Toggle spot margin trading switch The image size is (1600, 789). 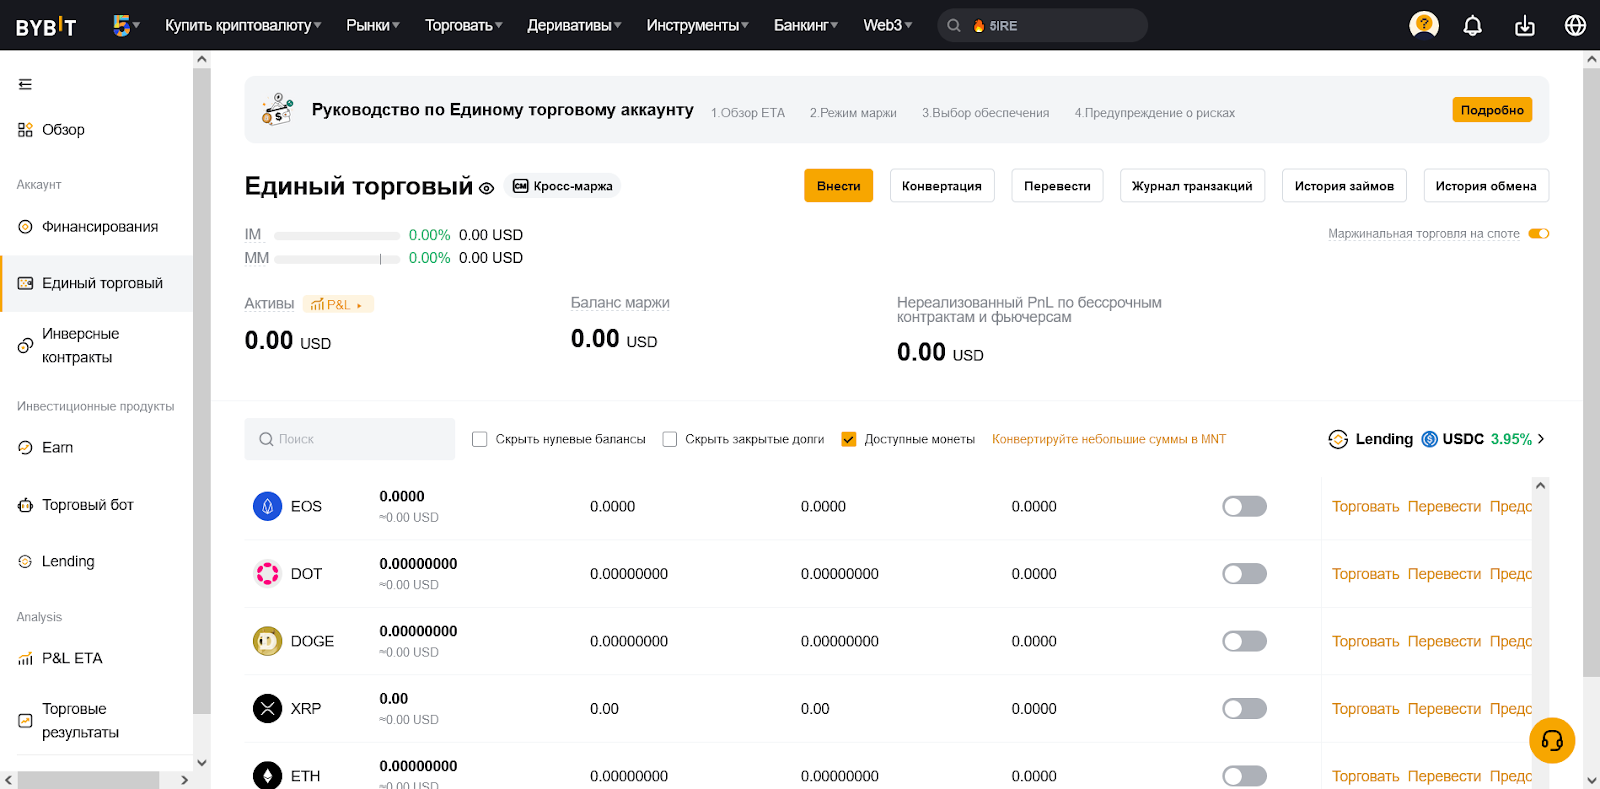click(x=1539, y=234)
